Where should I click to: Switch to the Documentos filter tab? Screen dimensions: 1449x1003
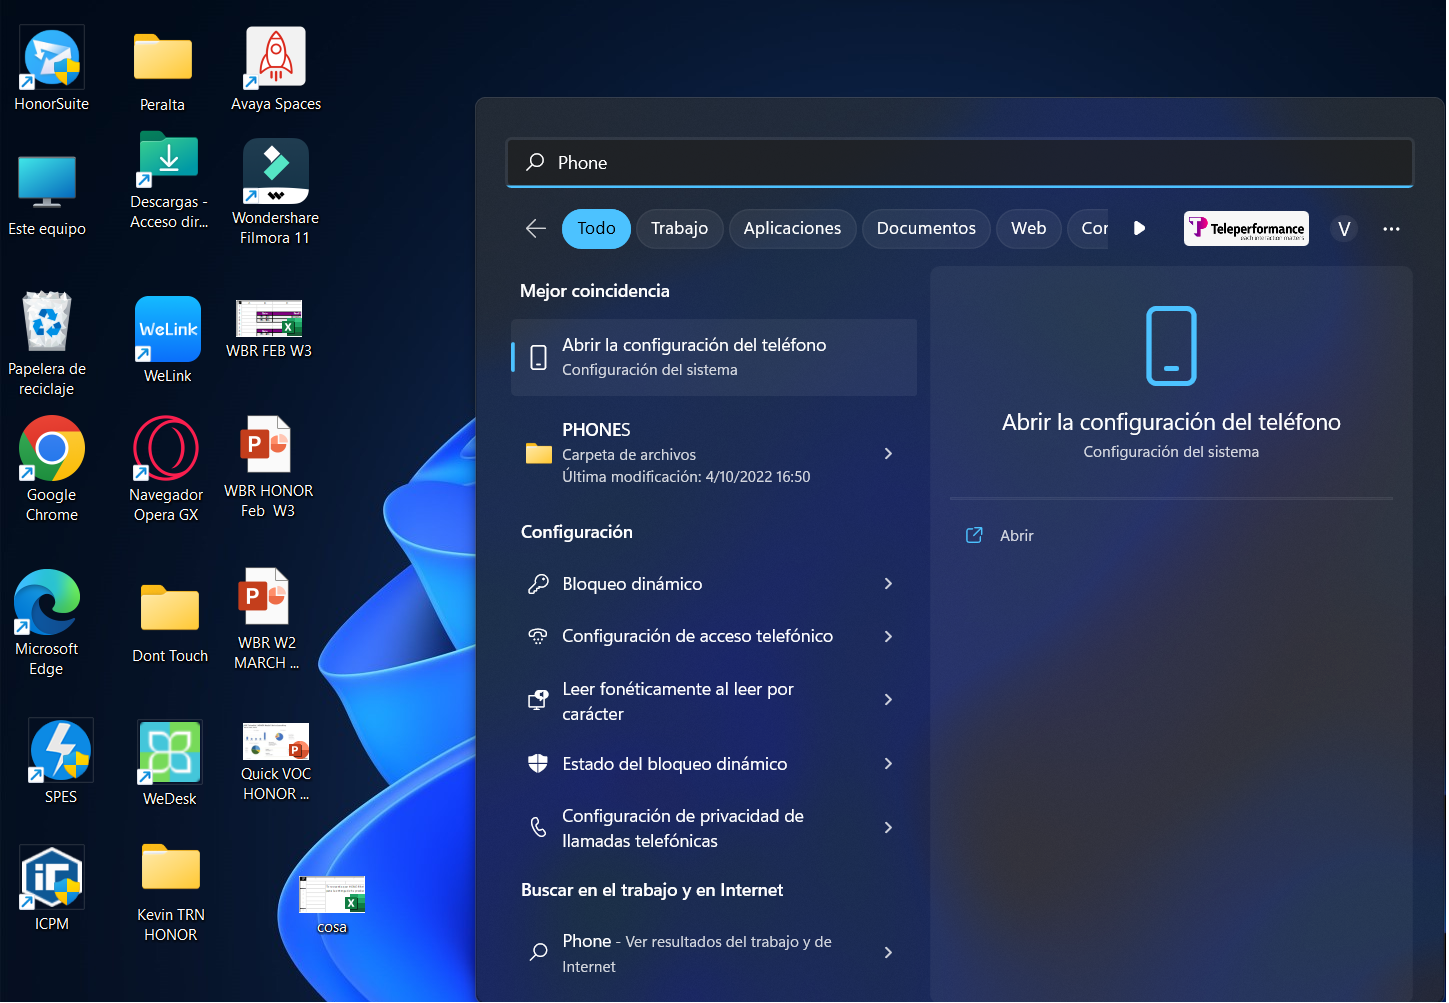point(926,229)
